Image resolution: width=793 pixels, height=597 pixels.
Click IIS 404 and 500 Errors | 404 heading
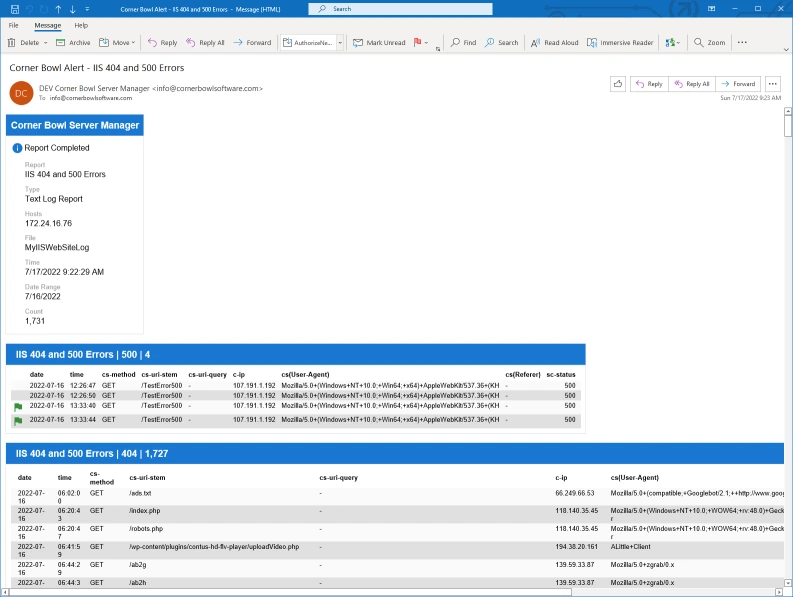coord(92,454)
